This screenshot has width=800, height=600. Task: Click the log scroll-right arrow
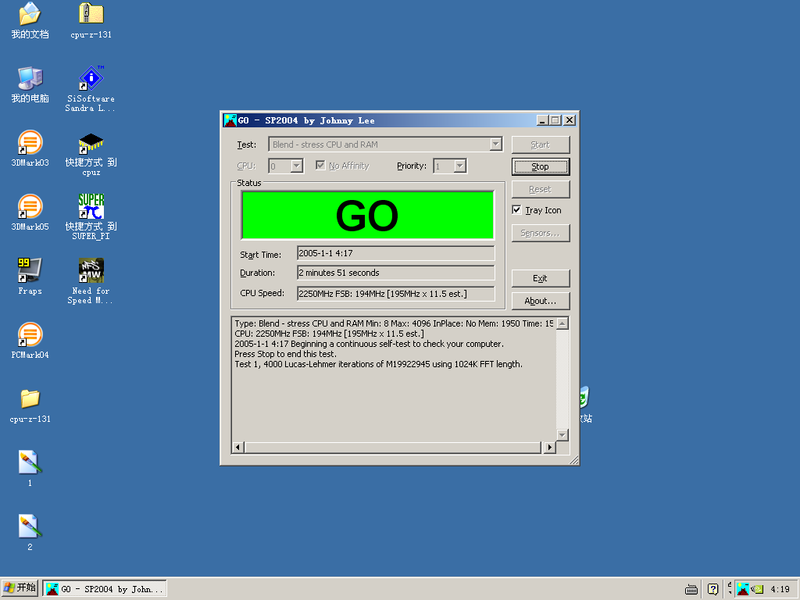click(x=549, y=447)
